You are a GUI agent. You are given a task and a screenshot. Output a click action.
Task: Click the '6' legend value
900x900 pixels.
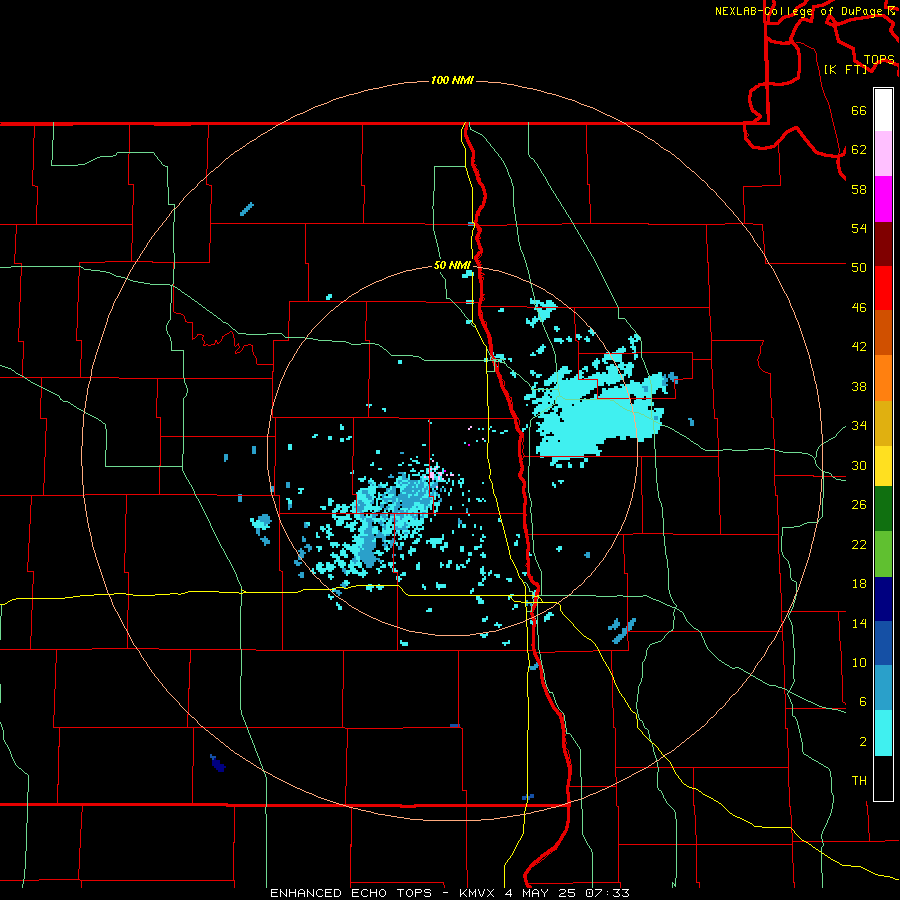(862, 702)
